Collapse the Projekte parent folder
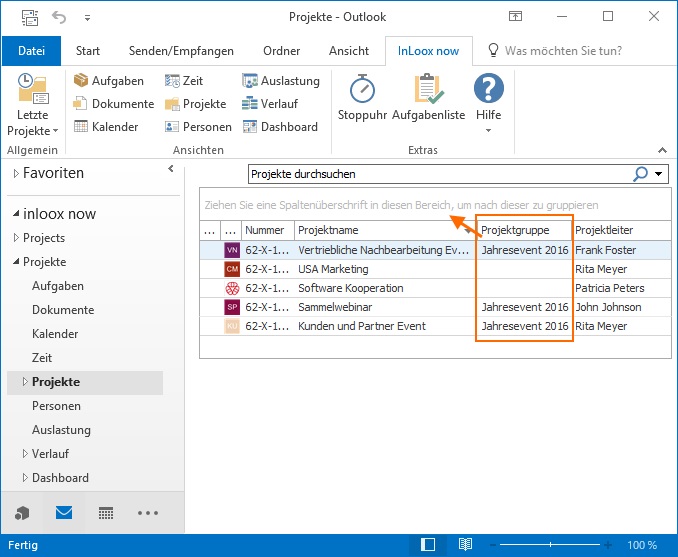Image resolution: width=678 pixels, height=557 pixels. pyautogui.click(x=16, y=261)
